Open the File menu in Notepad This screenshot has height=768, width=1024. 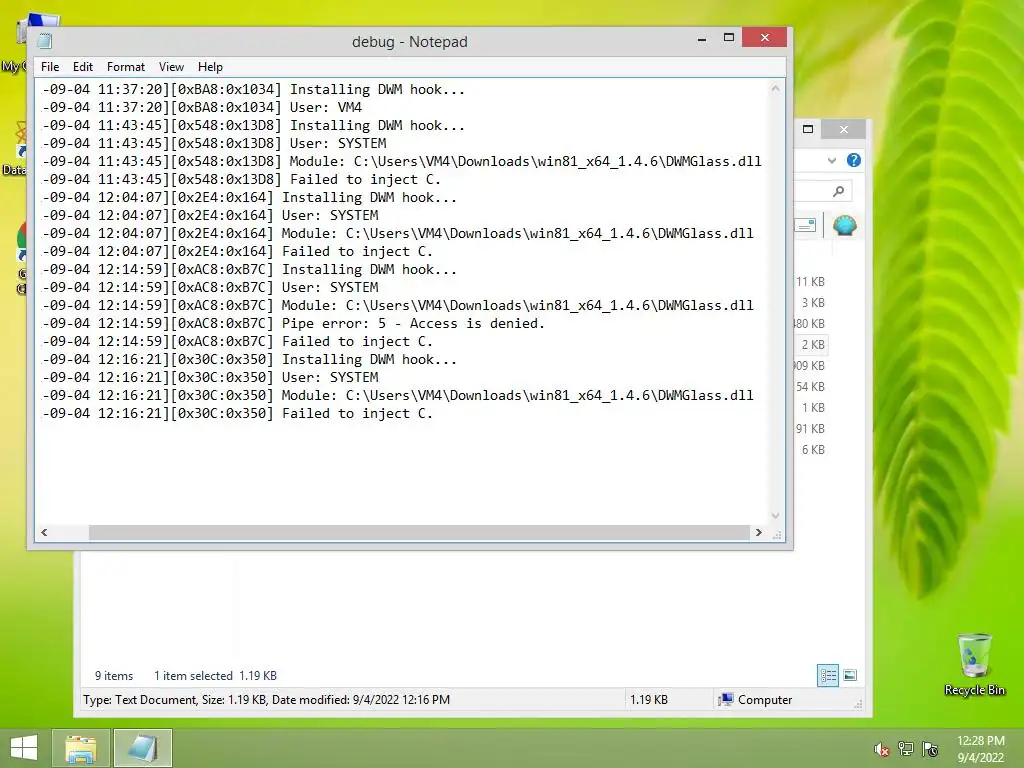(x=50, y=67)
